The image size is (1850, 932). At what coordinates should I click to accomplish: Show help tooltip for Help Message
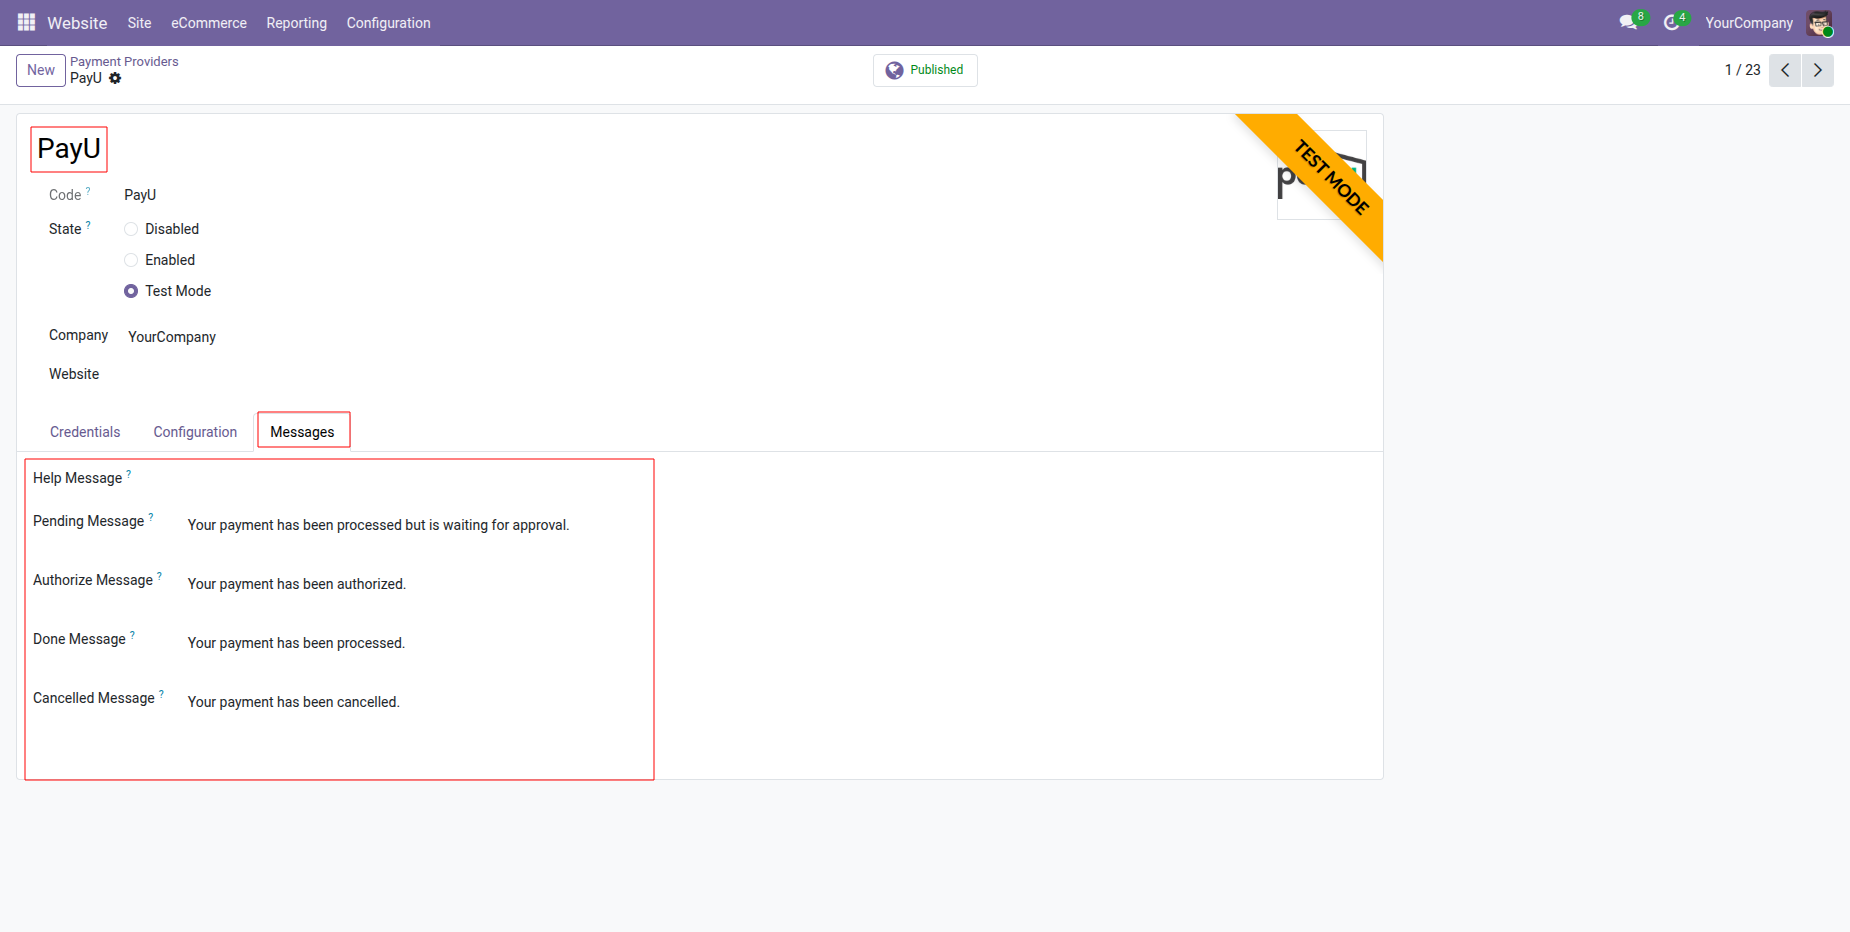pyautogui.click(x=129, y=473)
